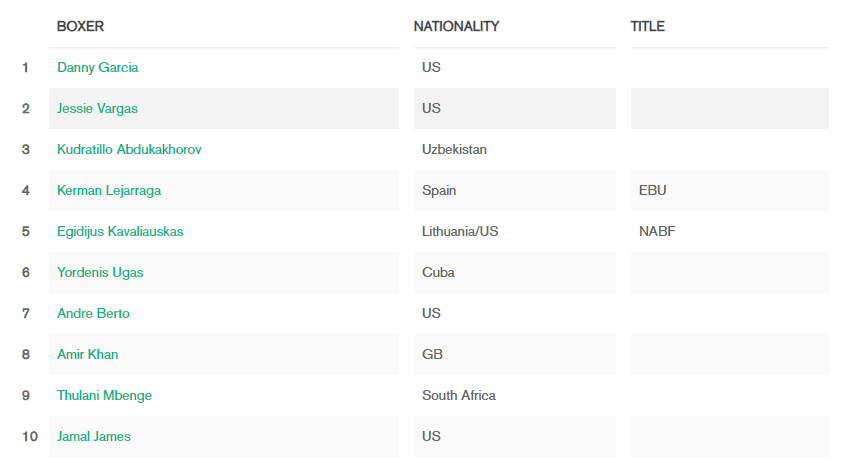Screen dimensions: 844x464
Task: Open the Jessie Vargas link
Action: click(97, 108)
